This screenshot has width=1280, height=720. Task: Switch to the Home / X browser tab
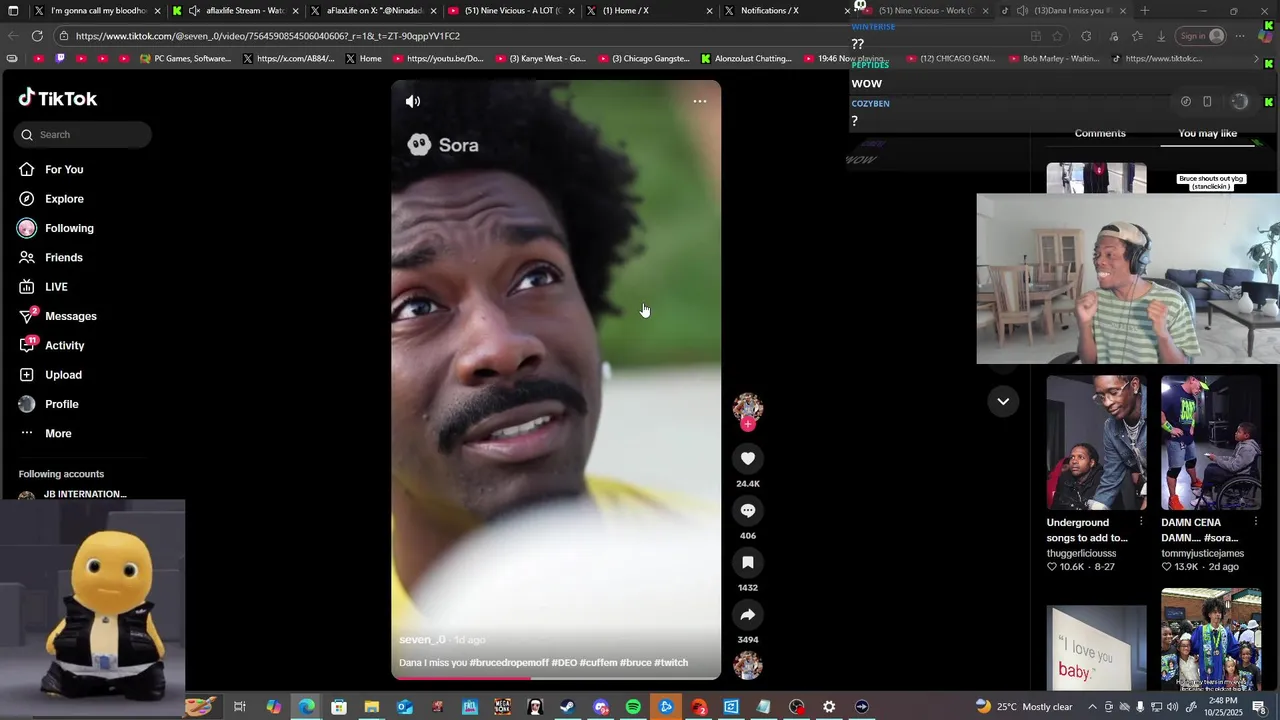coord(648,11)
